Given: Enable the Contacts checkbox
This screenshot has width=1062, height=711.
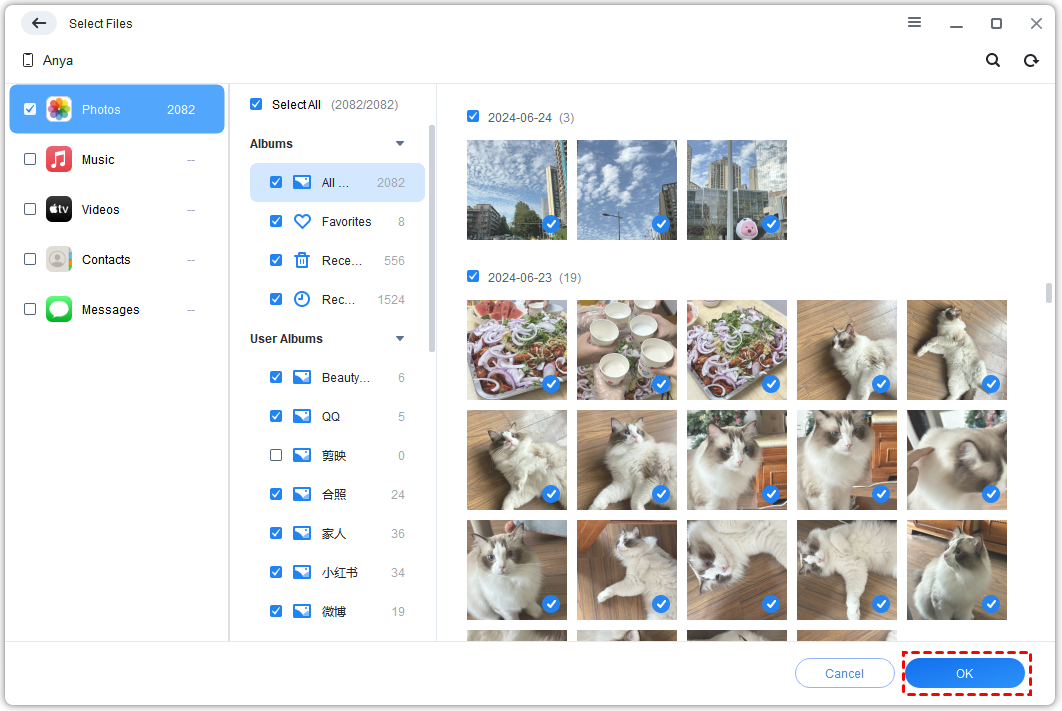Looking at the screenshot, I should tap(30, 259).
